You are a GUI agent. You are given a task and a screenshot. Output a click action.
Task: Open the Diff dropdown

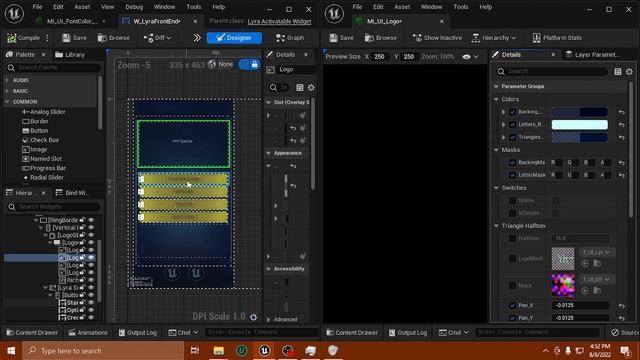tap(157, 38)
